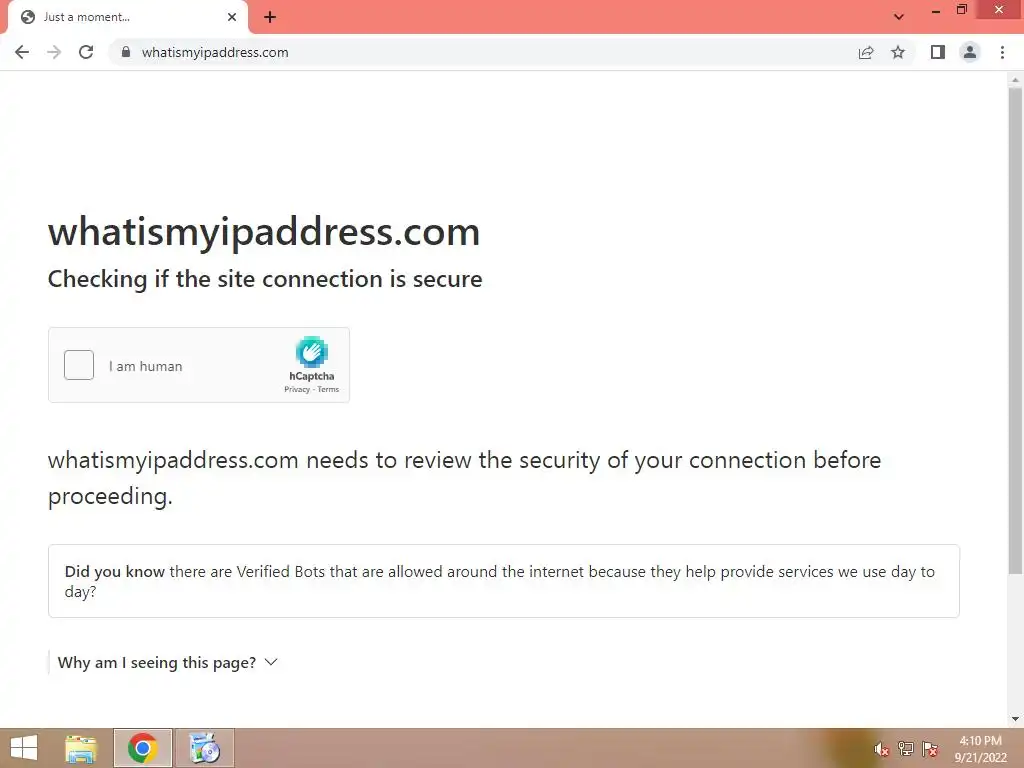Open the Chrome profile avatar menu
This screenshot has height=768, width=1024.
[970, 52]
